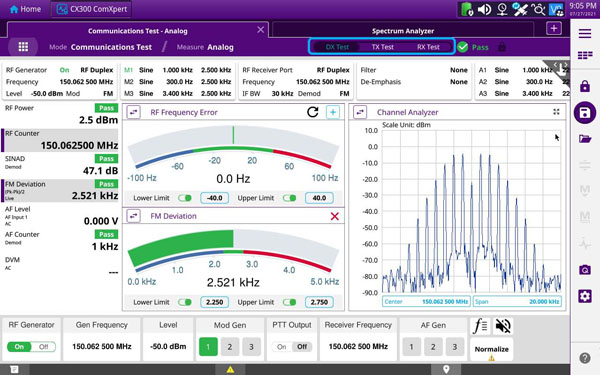Viewport: 600px width, 375px height.
Task: Open Channel Analyzer panel swap selector
Action: click(360, 112)
